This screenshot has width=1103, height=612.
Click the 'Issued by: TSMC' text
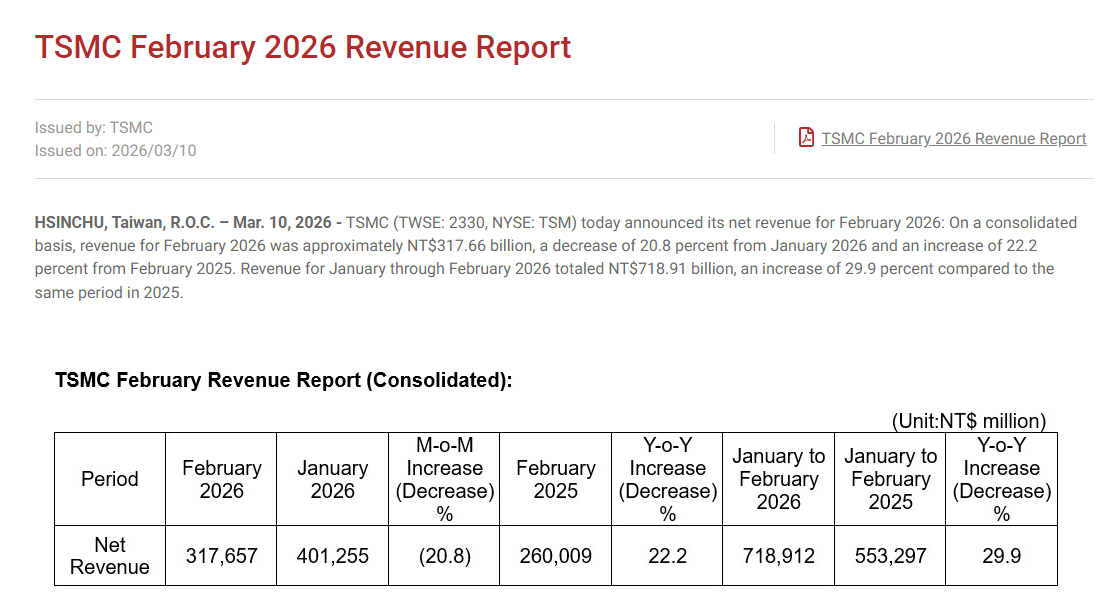(94, 127)
